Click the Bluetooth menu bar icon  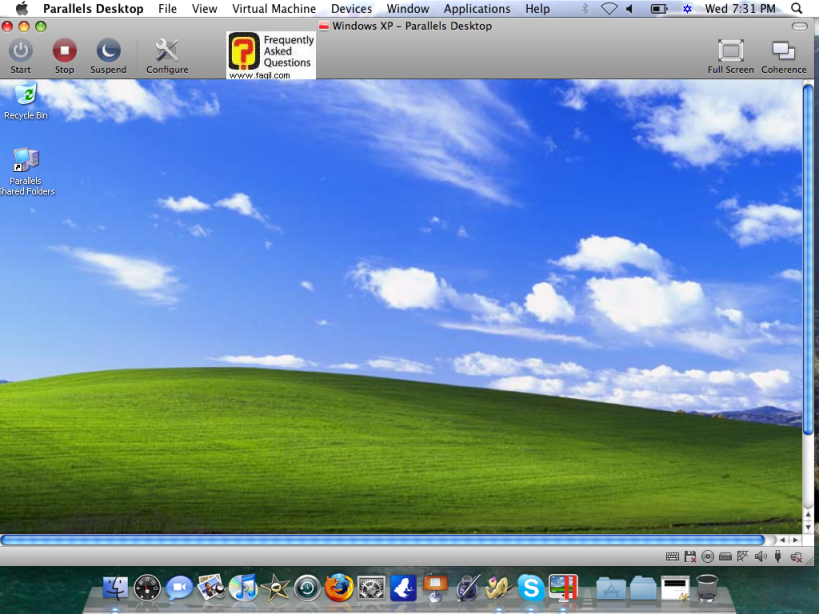point(586,8)
